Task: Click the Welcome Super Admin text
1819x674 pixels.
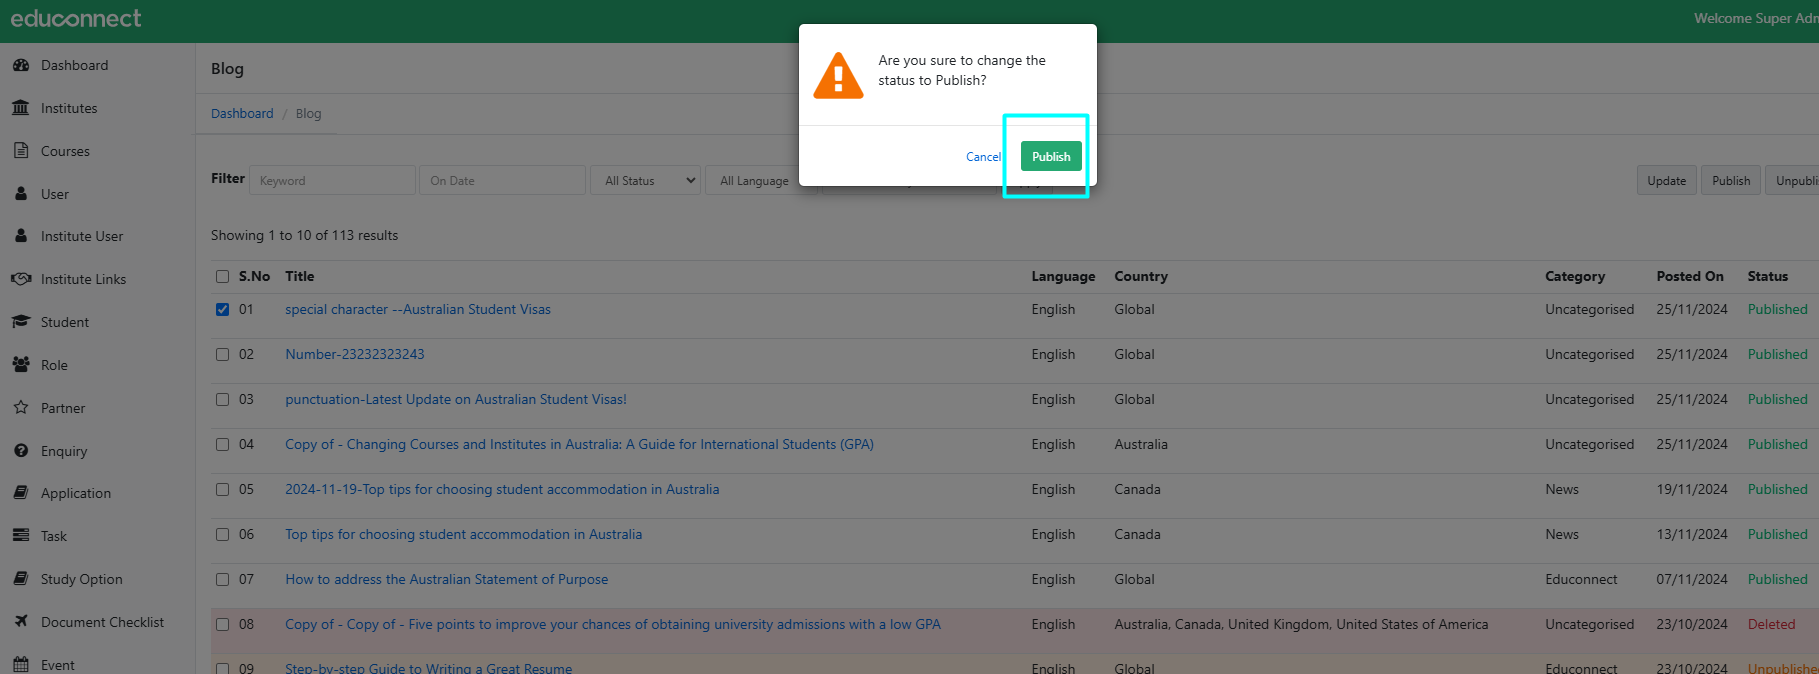Action: (x=1756, y=18)
